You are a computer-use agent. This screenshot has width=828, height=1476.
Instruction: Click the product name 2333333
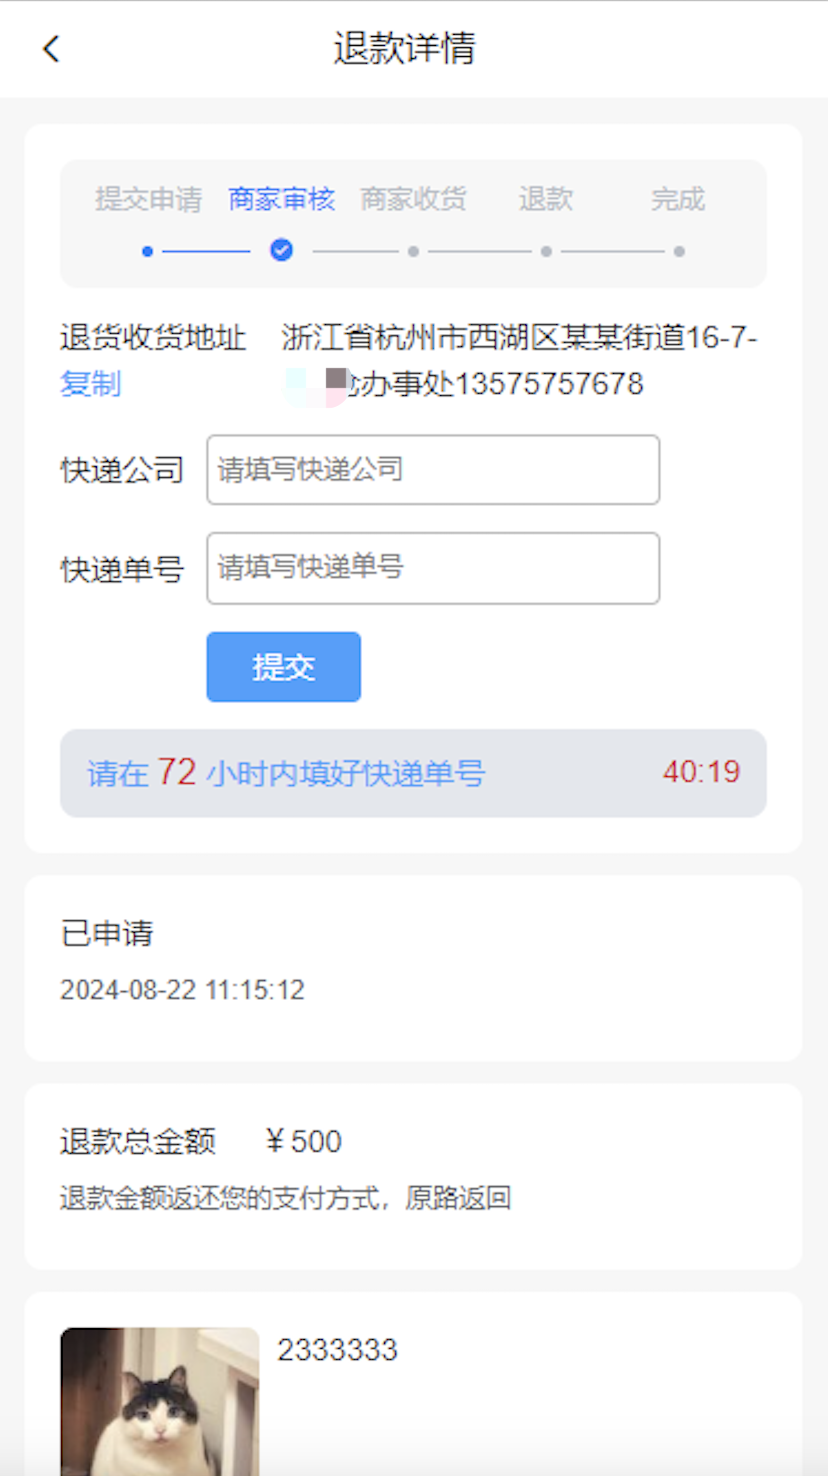click(x=337, y=1350)
